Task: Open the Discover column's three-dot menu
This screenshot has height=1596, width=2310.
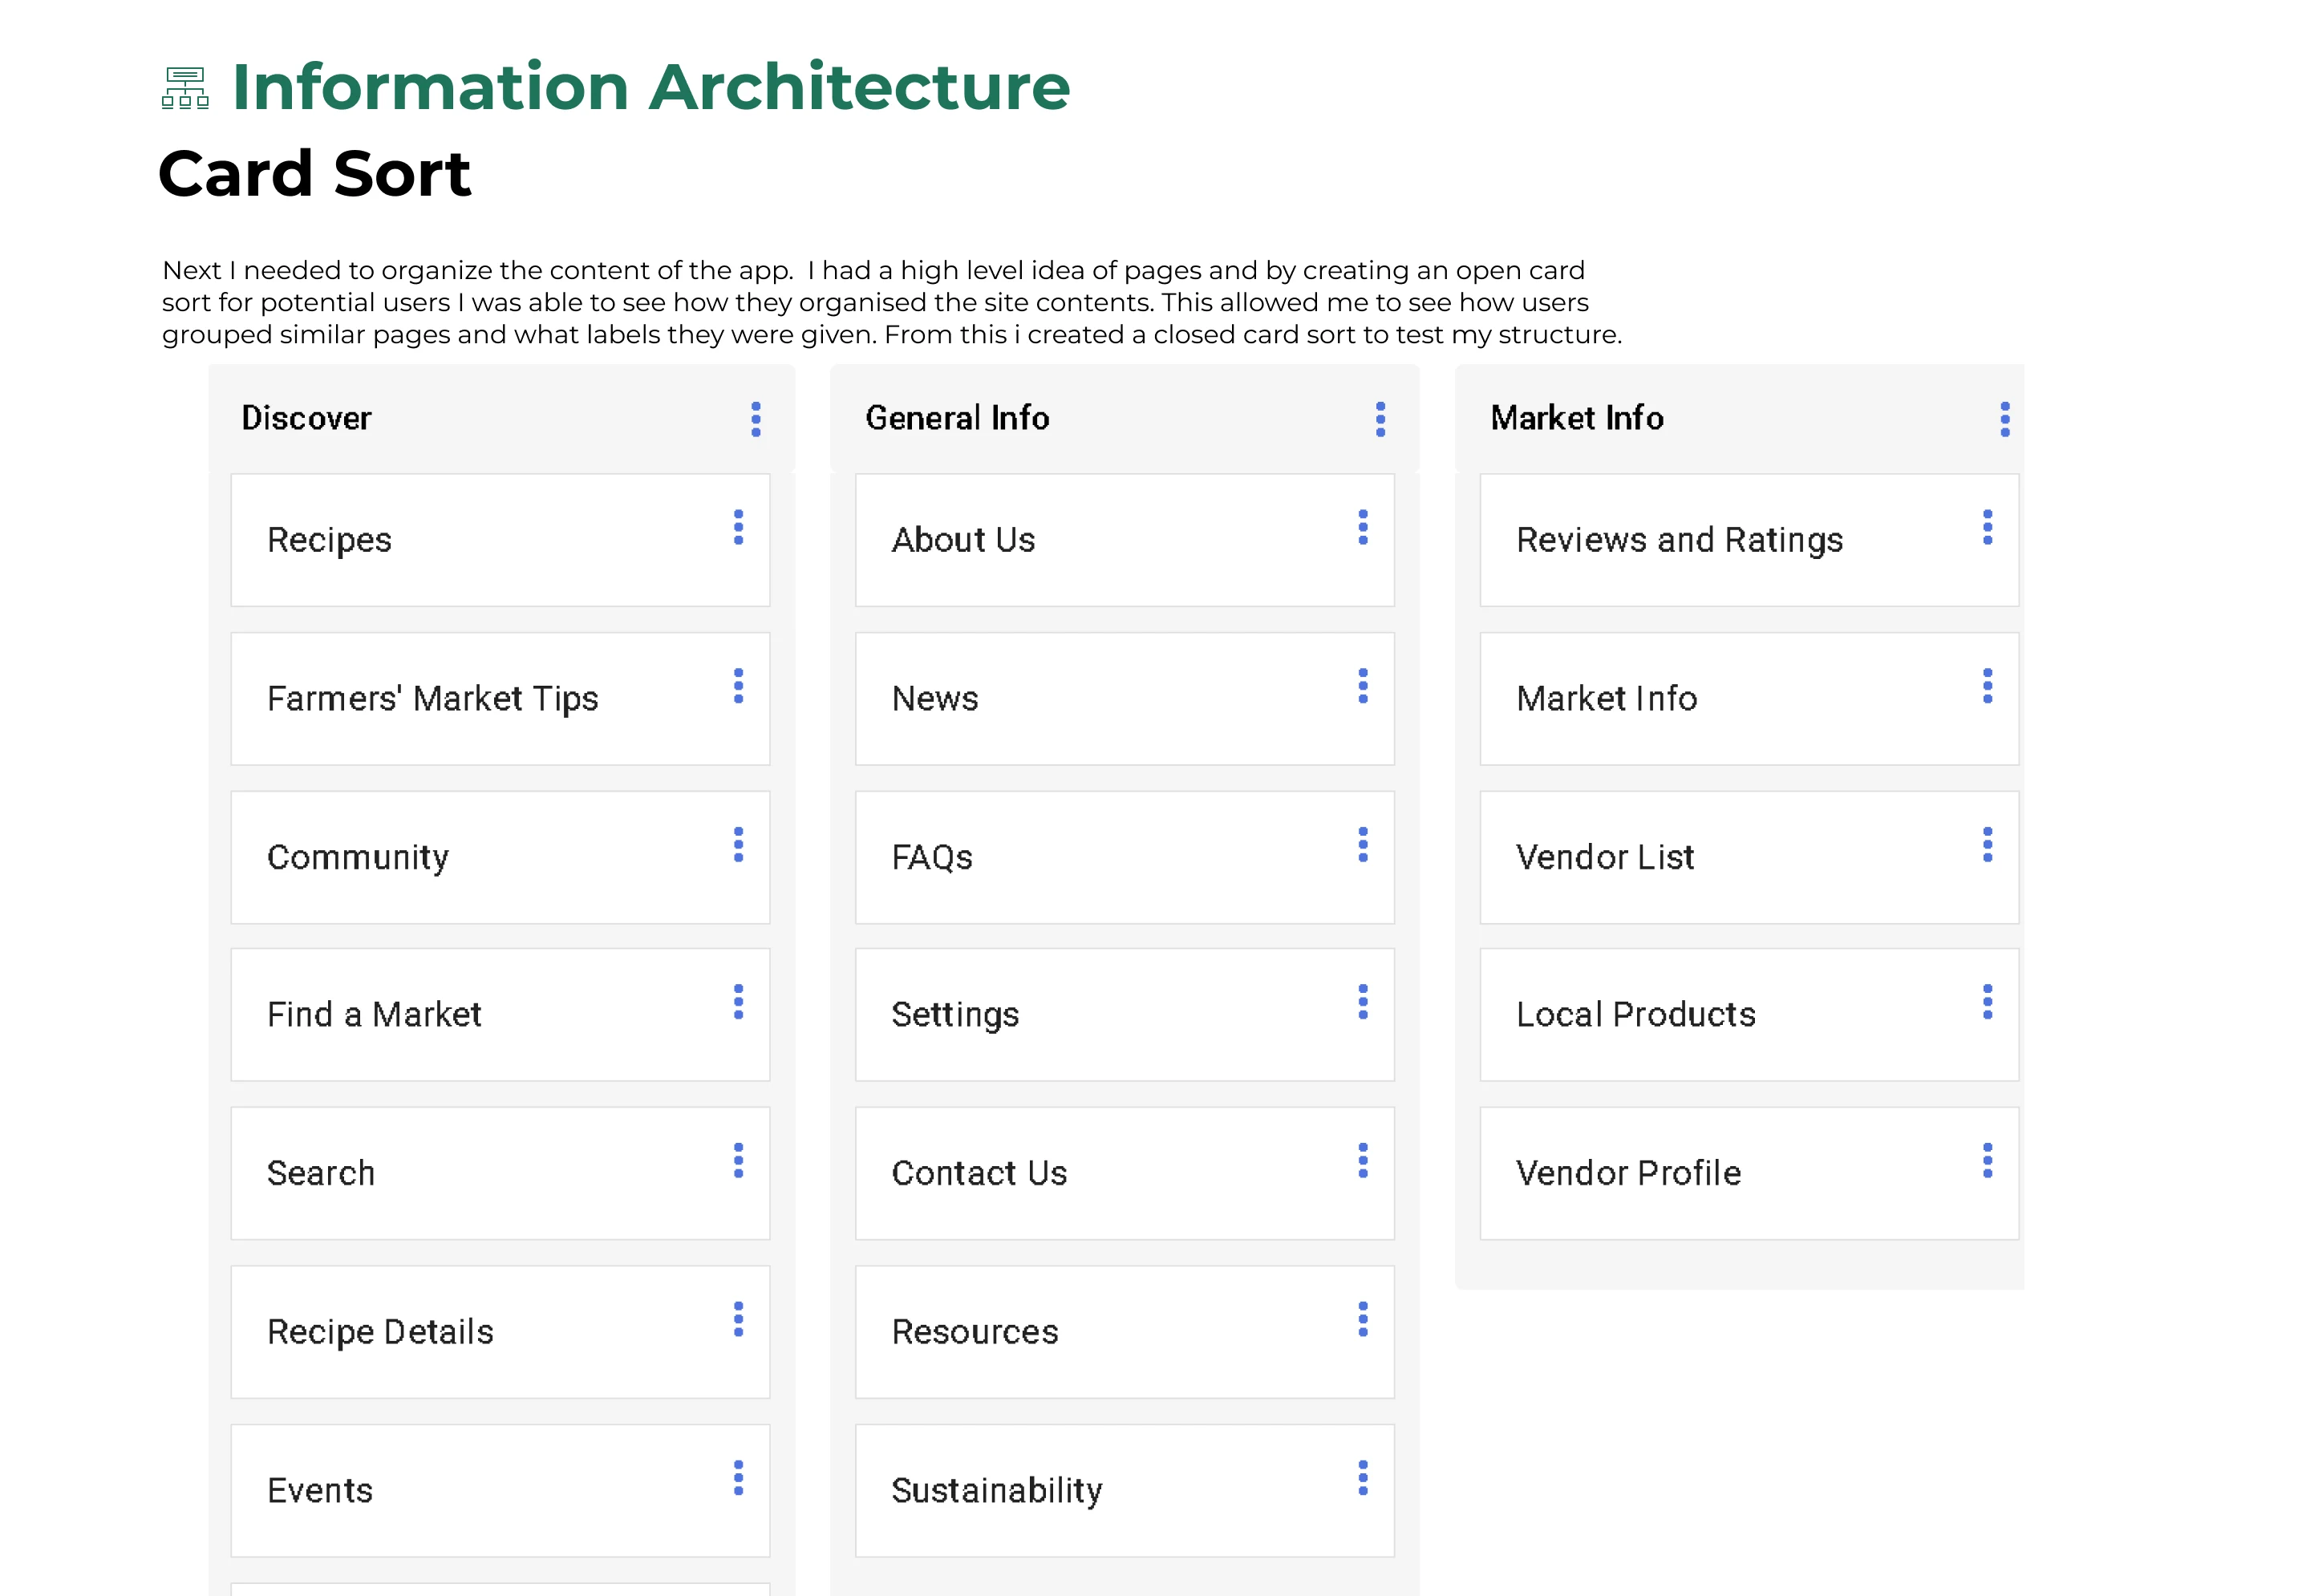Action: [756, 419]
